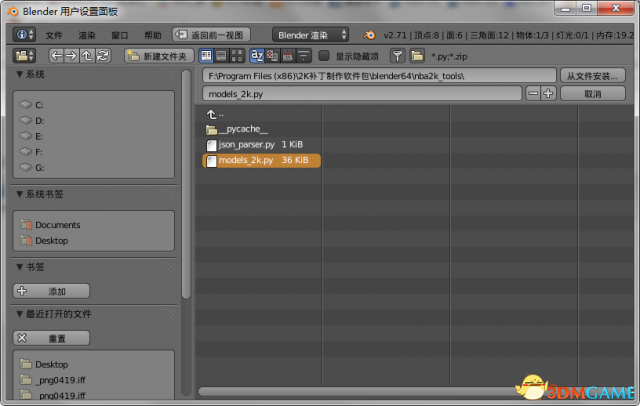Viewport: 640px width, 406px height.
Task: Select json_parser.py file
Action: pos(261,145)
